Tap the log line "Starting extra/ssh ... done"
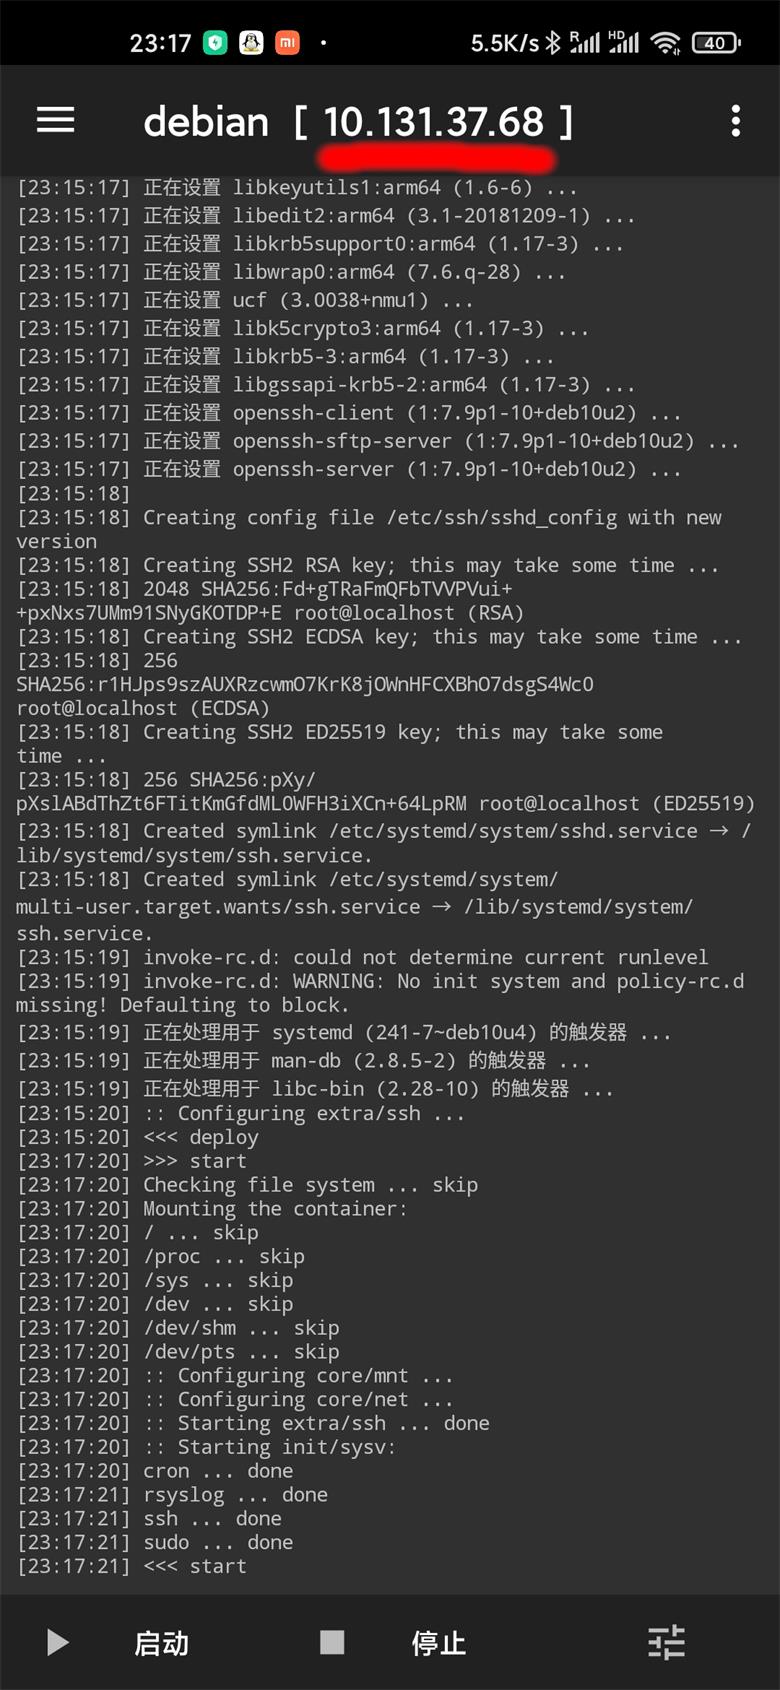This screenshot has width=780, height=1690. tap(253, 1423)
